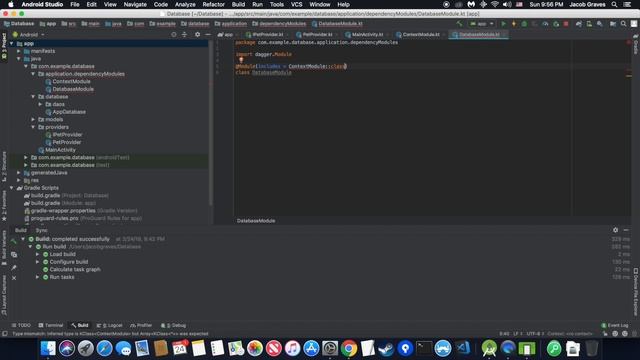Viewport: 640px width, 360px height.
Task: Click the Spotlight search icon in menu bar
Action: click(614, 4)
